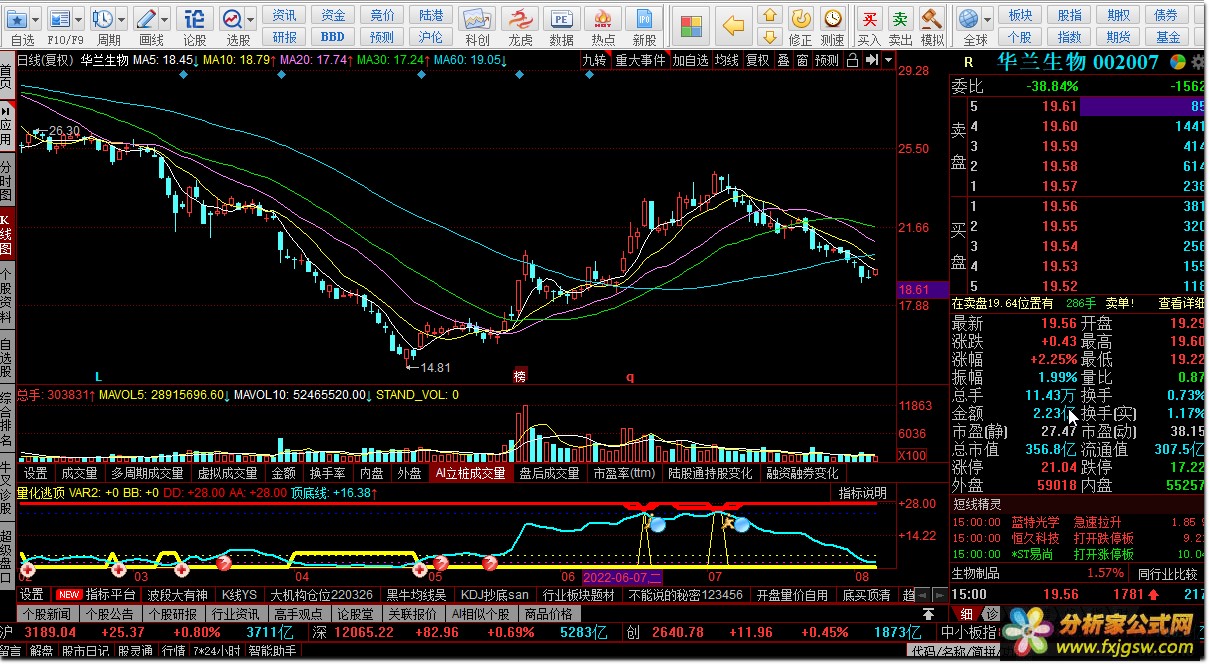Screen dimensions: 1210x664
Task: Click the 卖出 sell icon
Action: tap(901, 18)
